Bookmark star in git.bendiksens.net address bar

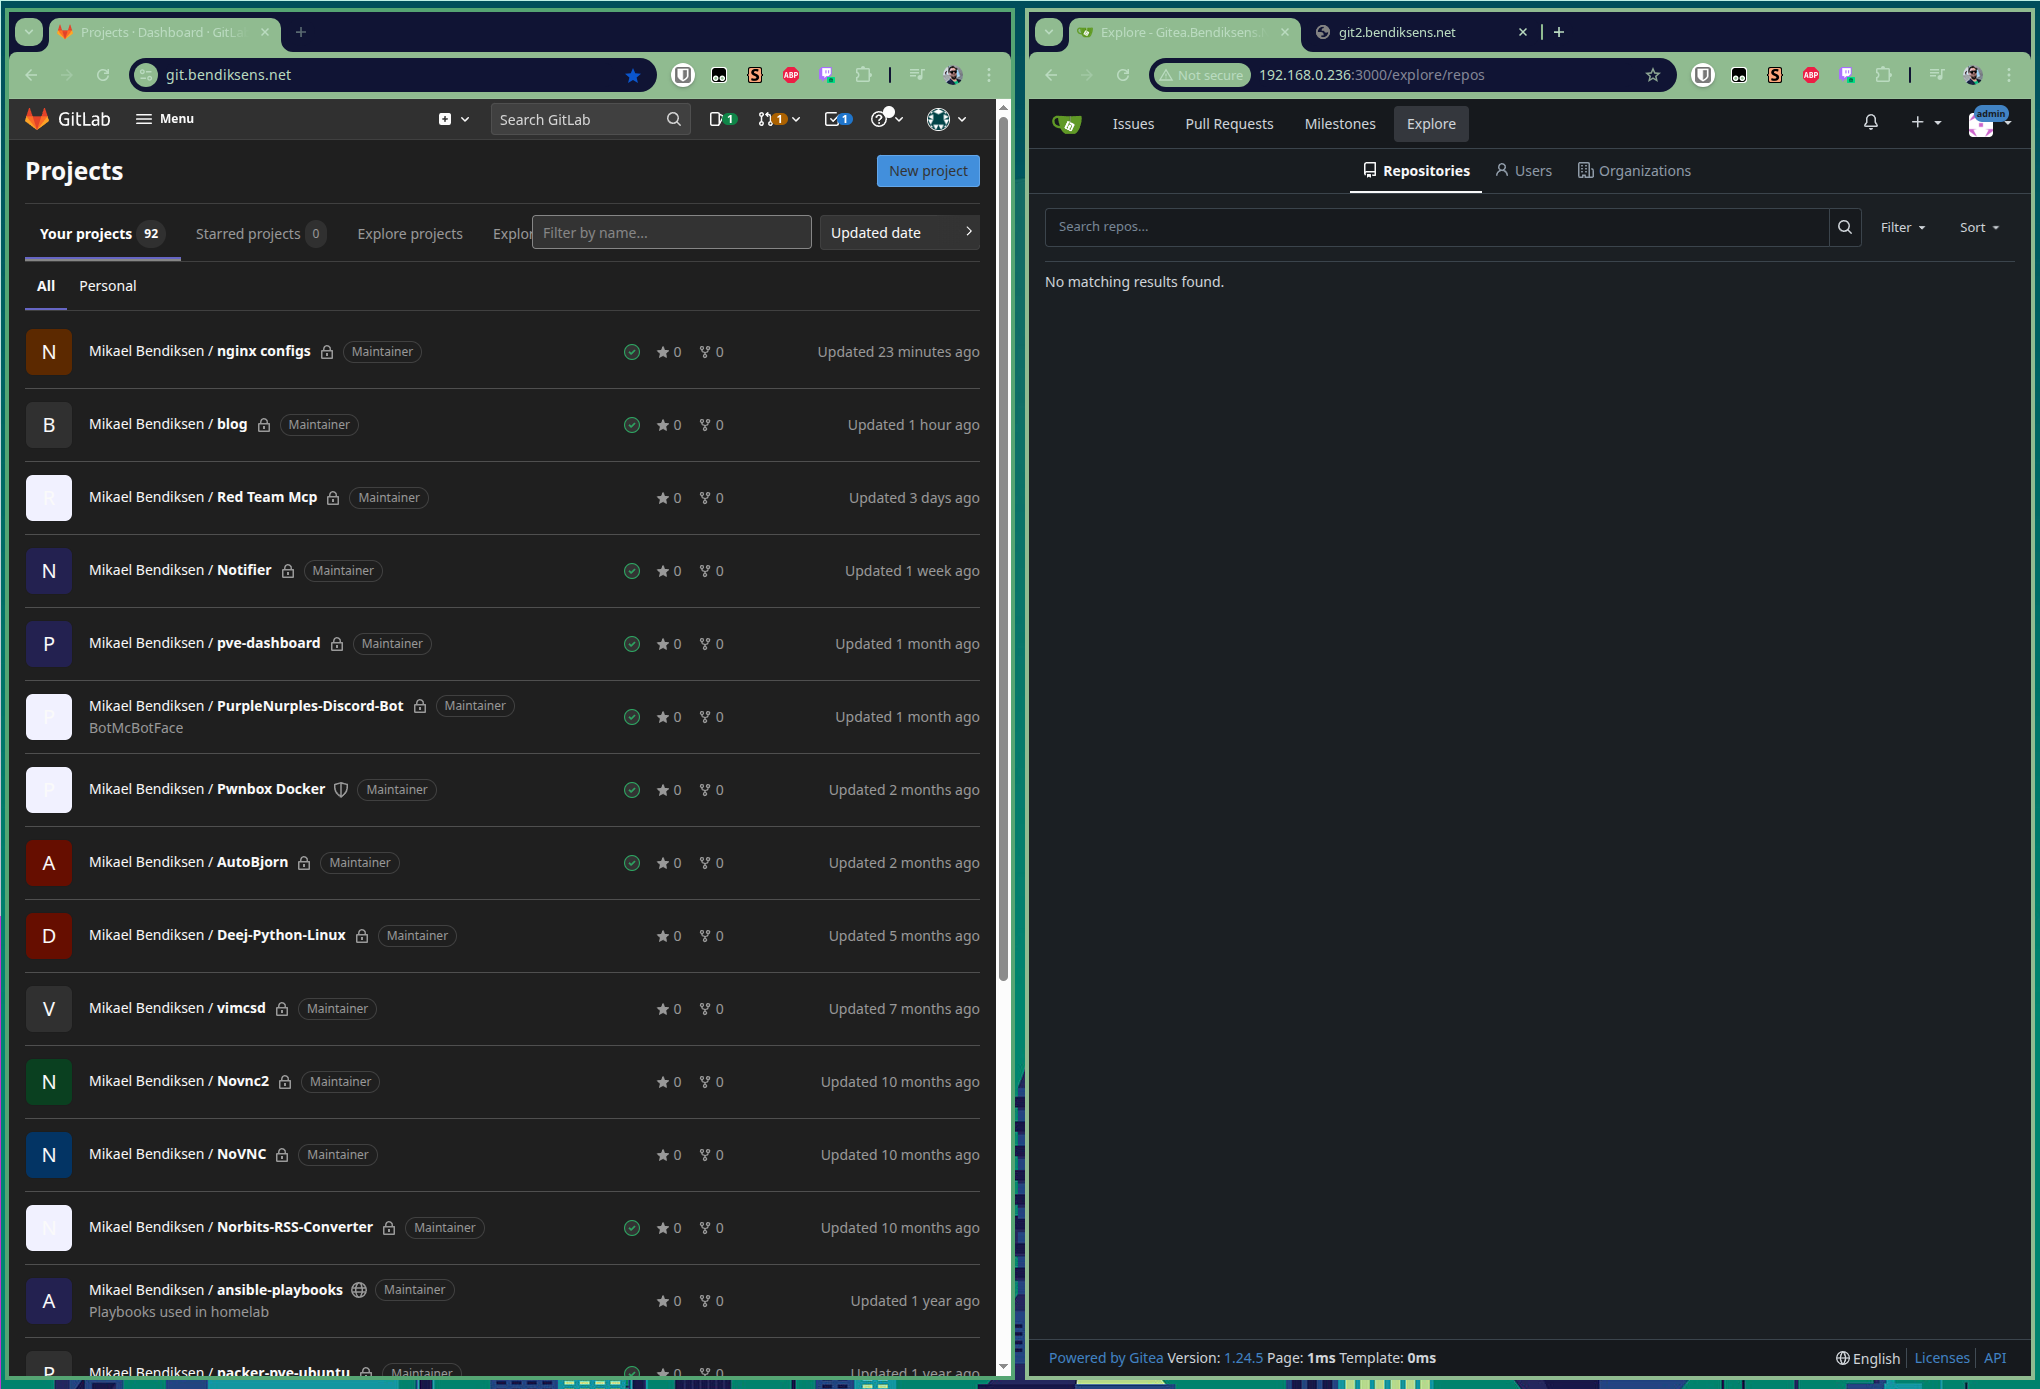[x=633, y=75]
